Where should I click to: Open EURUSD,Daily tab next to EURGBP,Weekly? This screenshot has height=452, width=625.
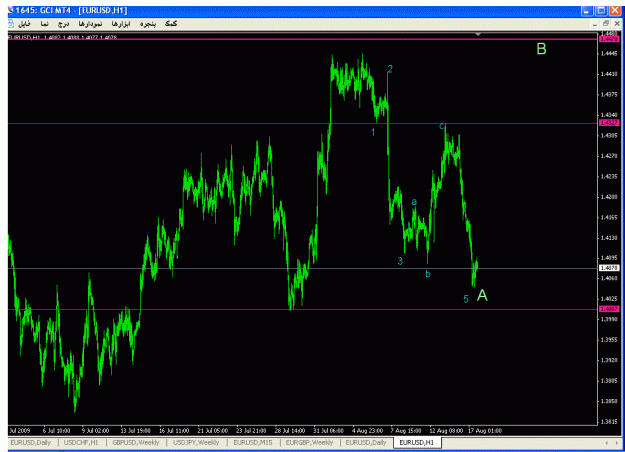366,442
